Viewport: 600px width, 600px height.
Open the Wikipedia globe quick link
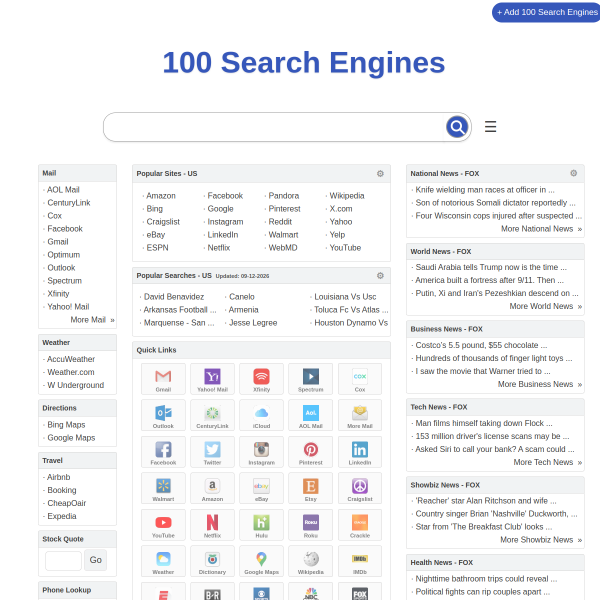click(x=311, y=561)
